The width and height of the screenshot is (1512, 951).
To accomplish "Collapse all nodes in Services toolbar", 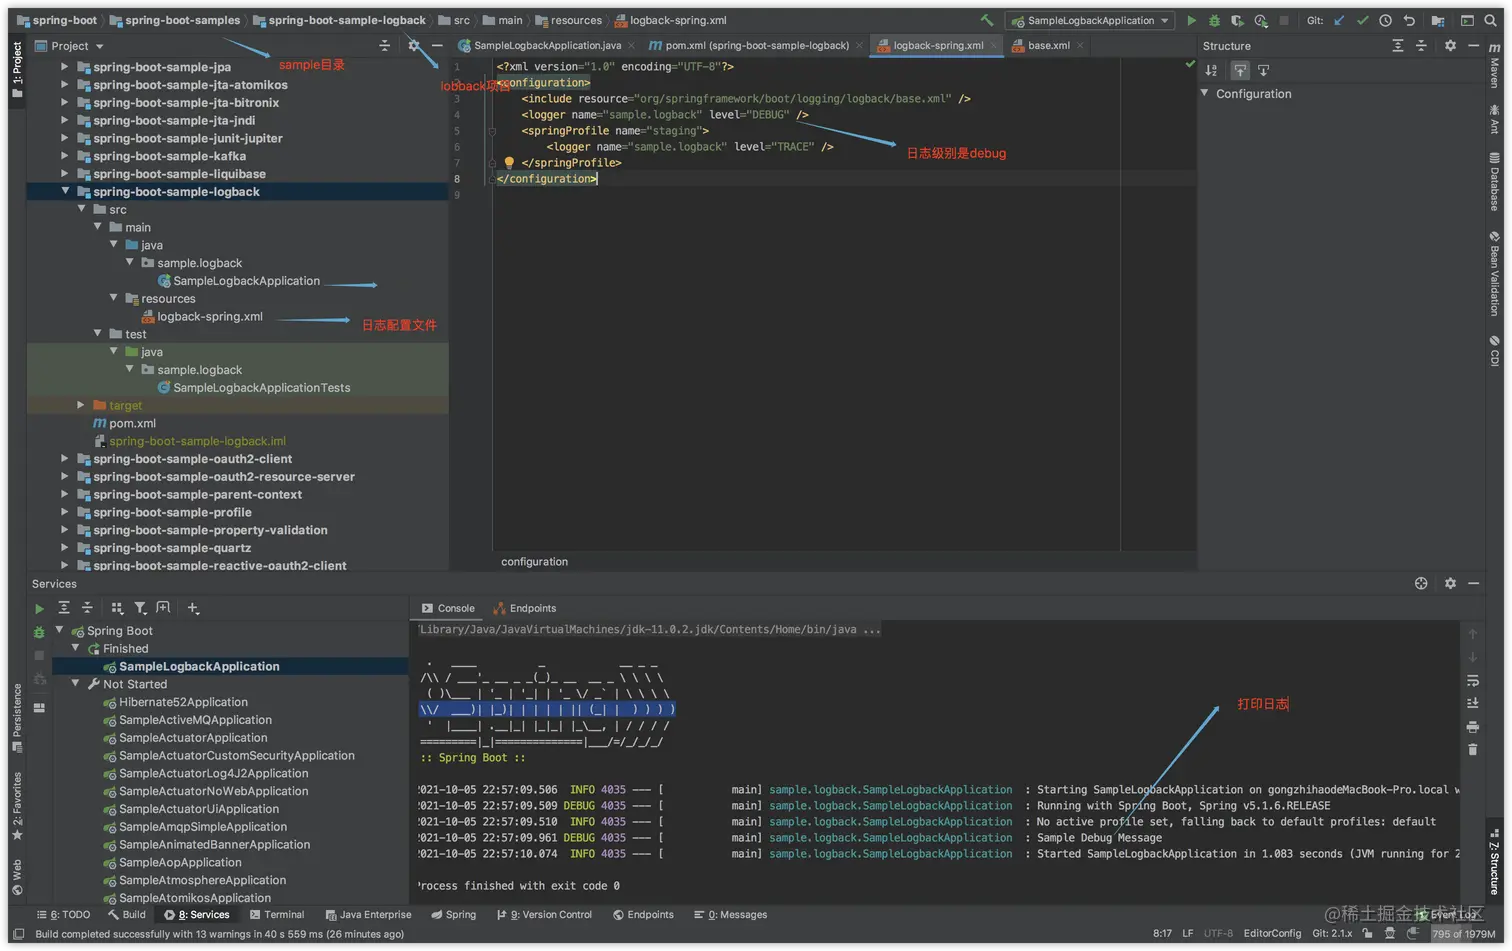I will pos(87,608).
